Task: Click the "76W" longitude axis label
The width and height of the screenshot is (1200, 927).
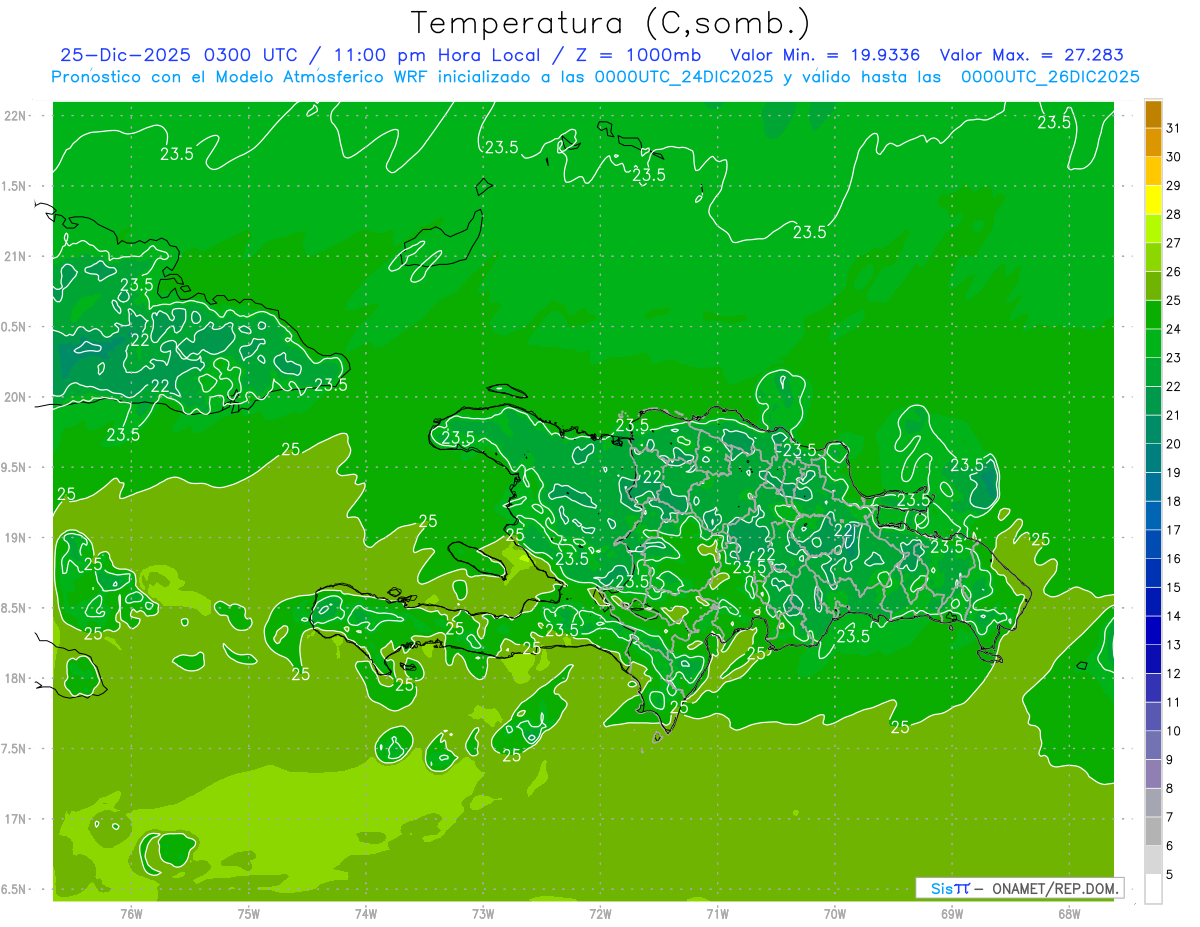Action: pos(131,913)
